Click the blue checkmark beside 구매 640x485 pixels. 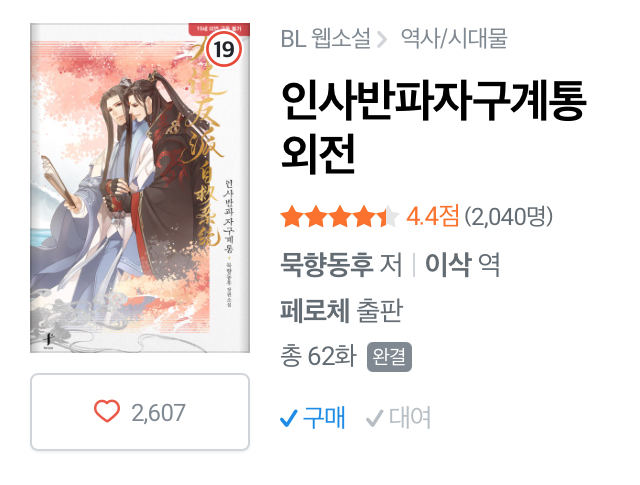pos(289,418)
